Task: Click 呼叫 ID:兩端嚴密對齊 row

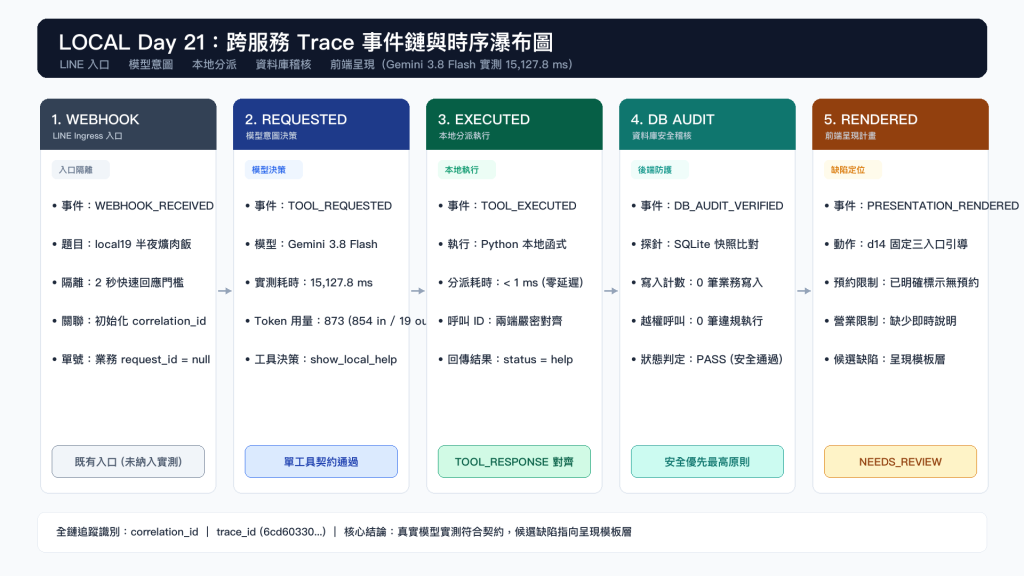Action: tap(500, 321)
